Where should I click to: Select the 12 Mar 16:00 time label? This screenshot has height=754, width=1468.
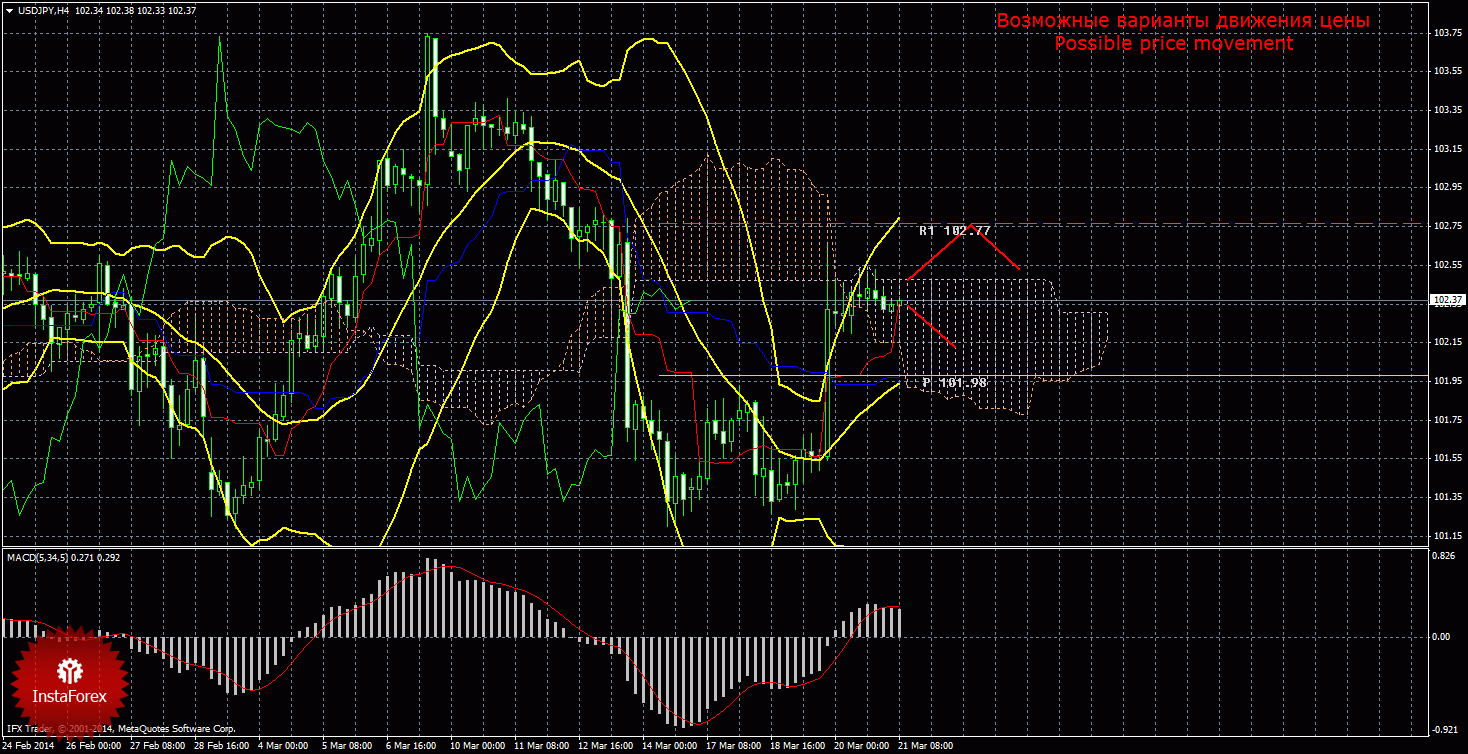coord(606,746)
